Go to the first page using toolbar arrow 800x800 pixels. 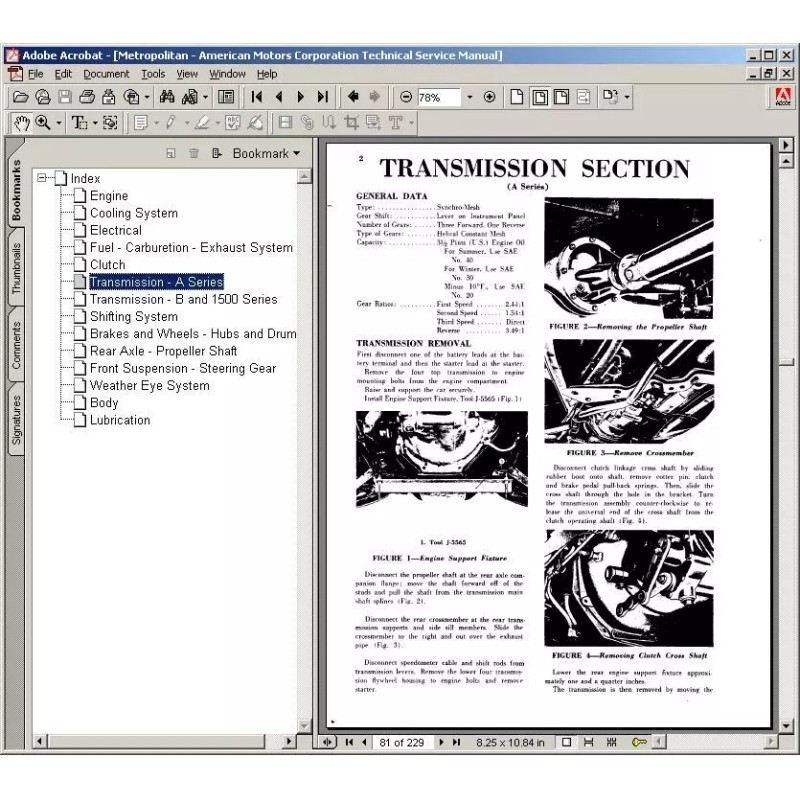(x=257, y=97)
